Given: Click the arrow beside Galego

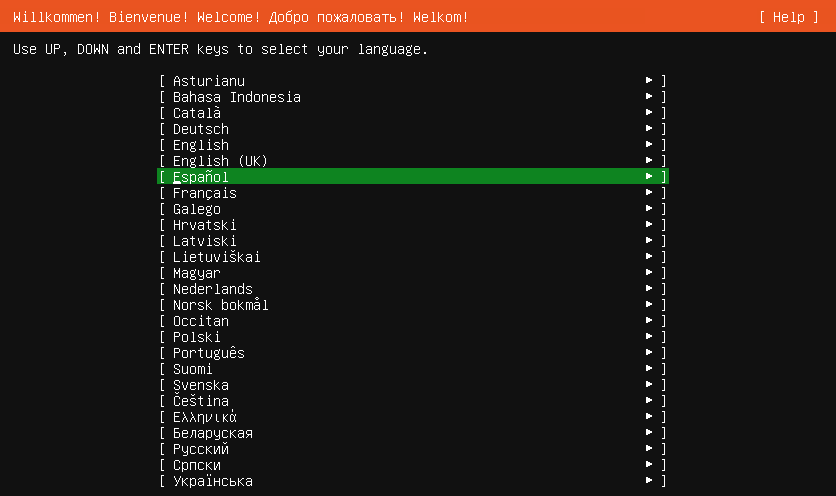Looking at the screenshot, I should tap(649, 208).
